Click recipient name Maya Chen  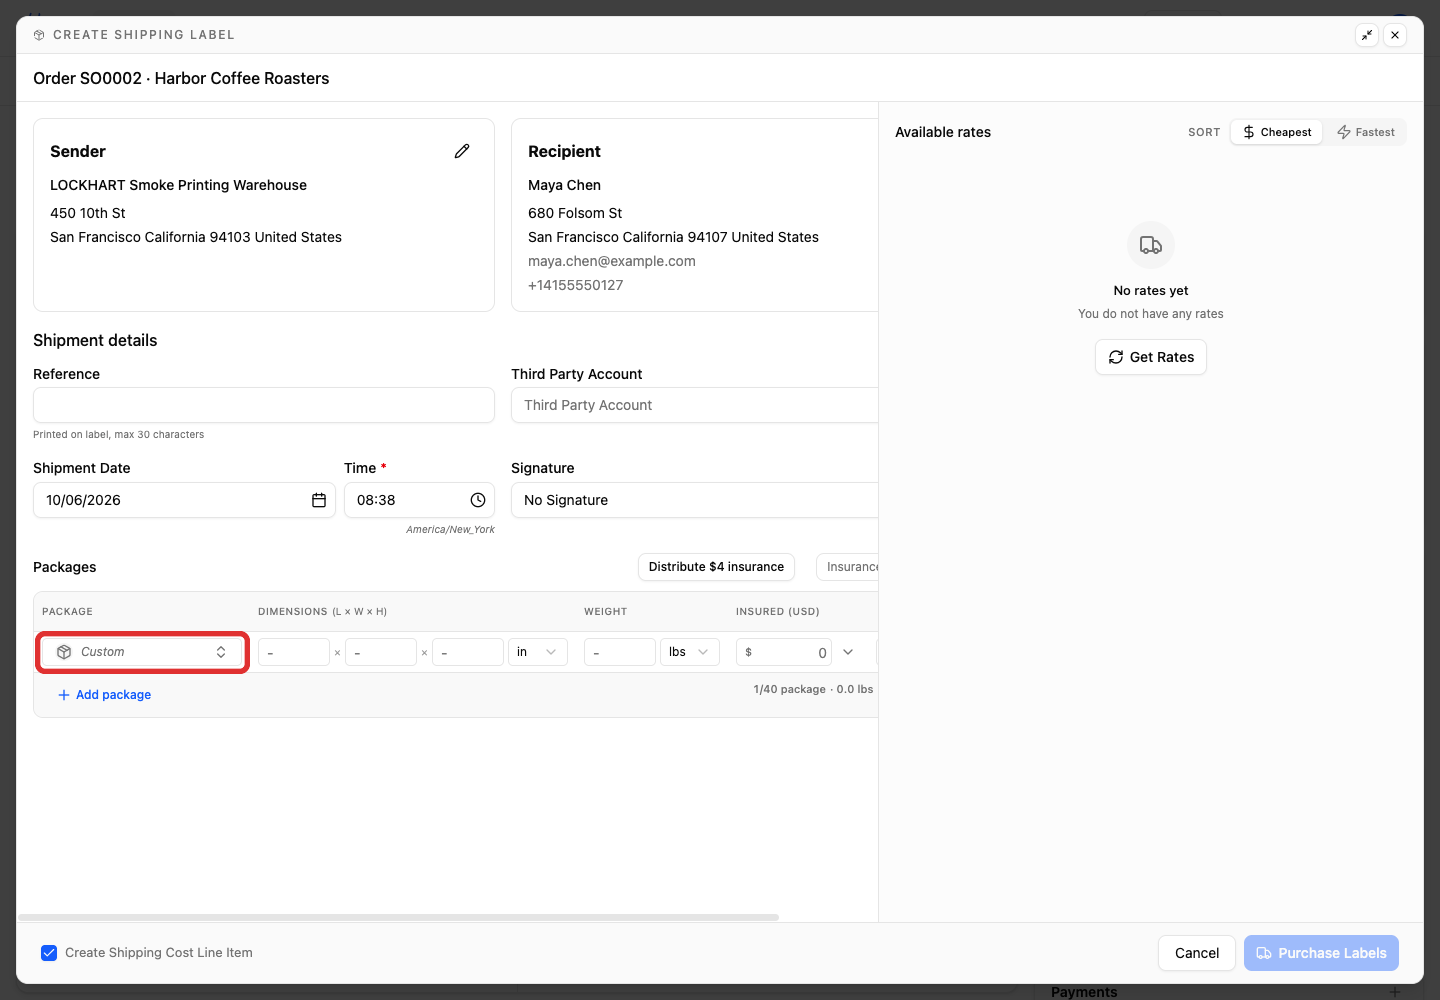click(565, 185)
